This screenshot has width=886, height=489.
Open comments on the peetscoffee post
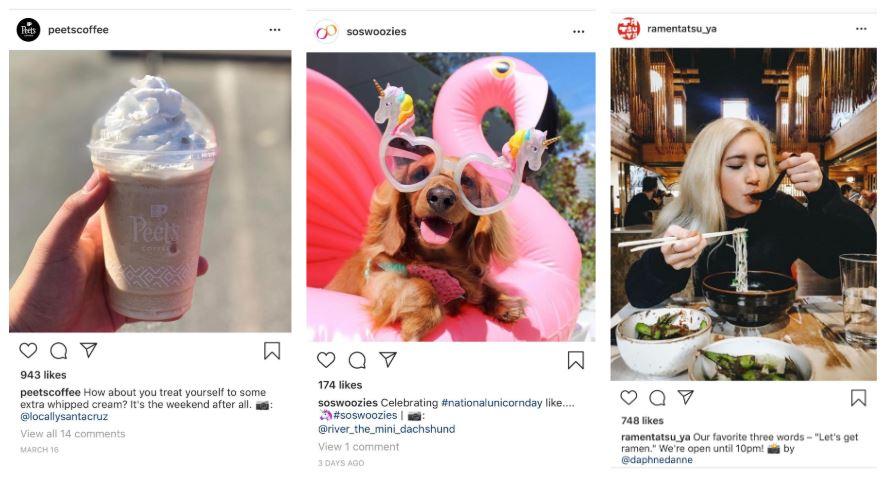[x=59, y=351]
